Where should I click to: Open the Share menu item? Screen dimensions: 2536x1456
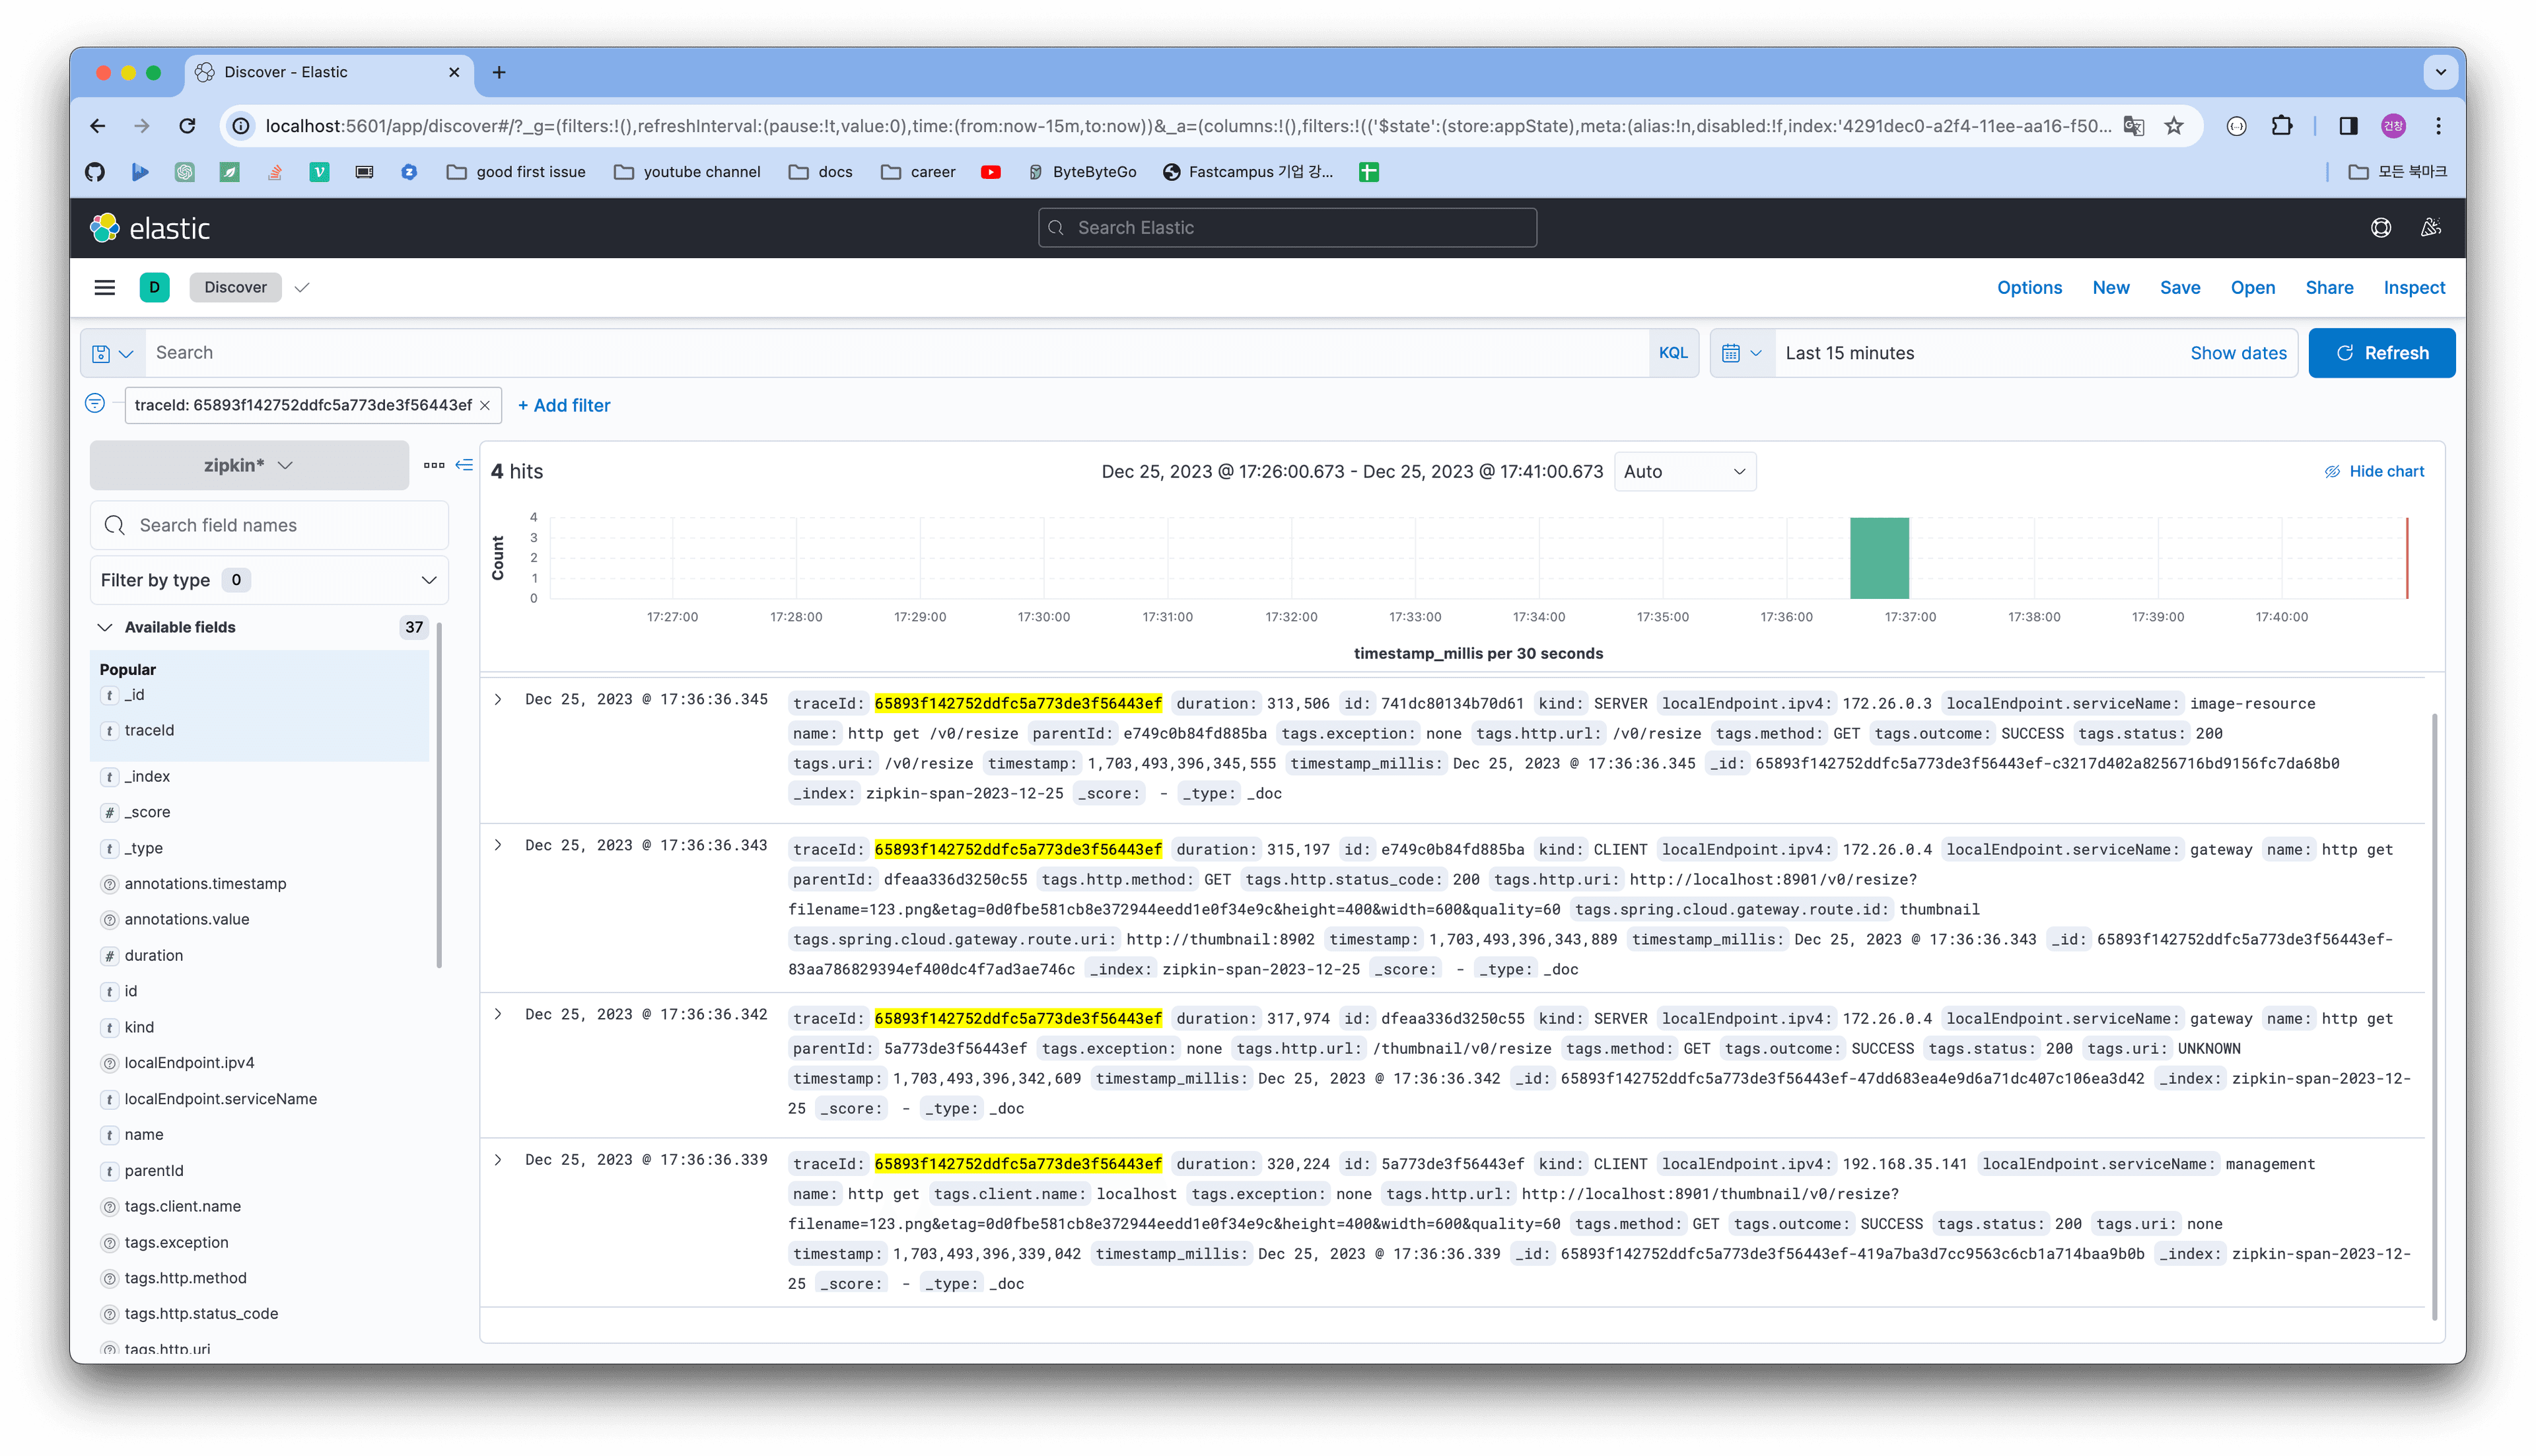pyautogui.click(x=2329, y=288)
